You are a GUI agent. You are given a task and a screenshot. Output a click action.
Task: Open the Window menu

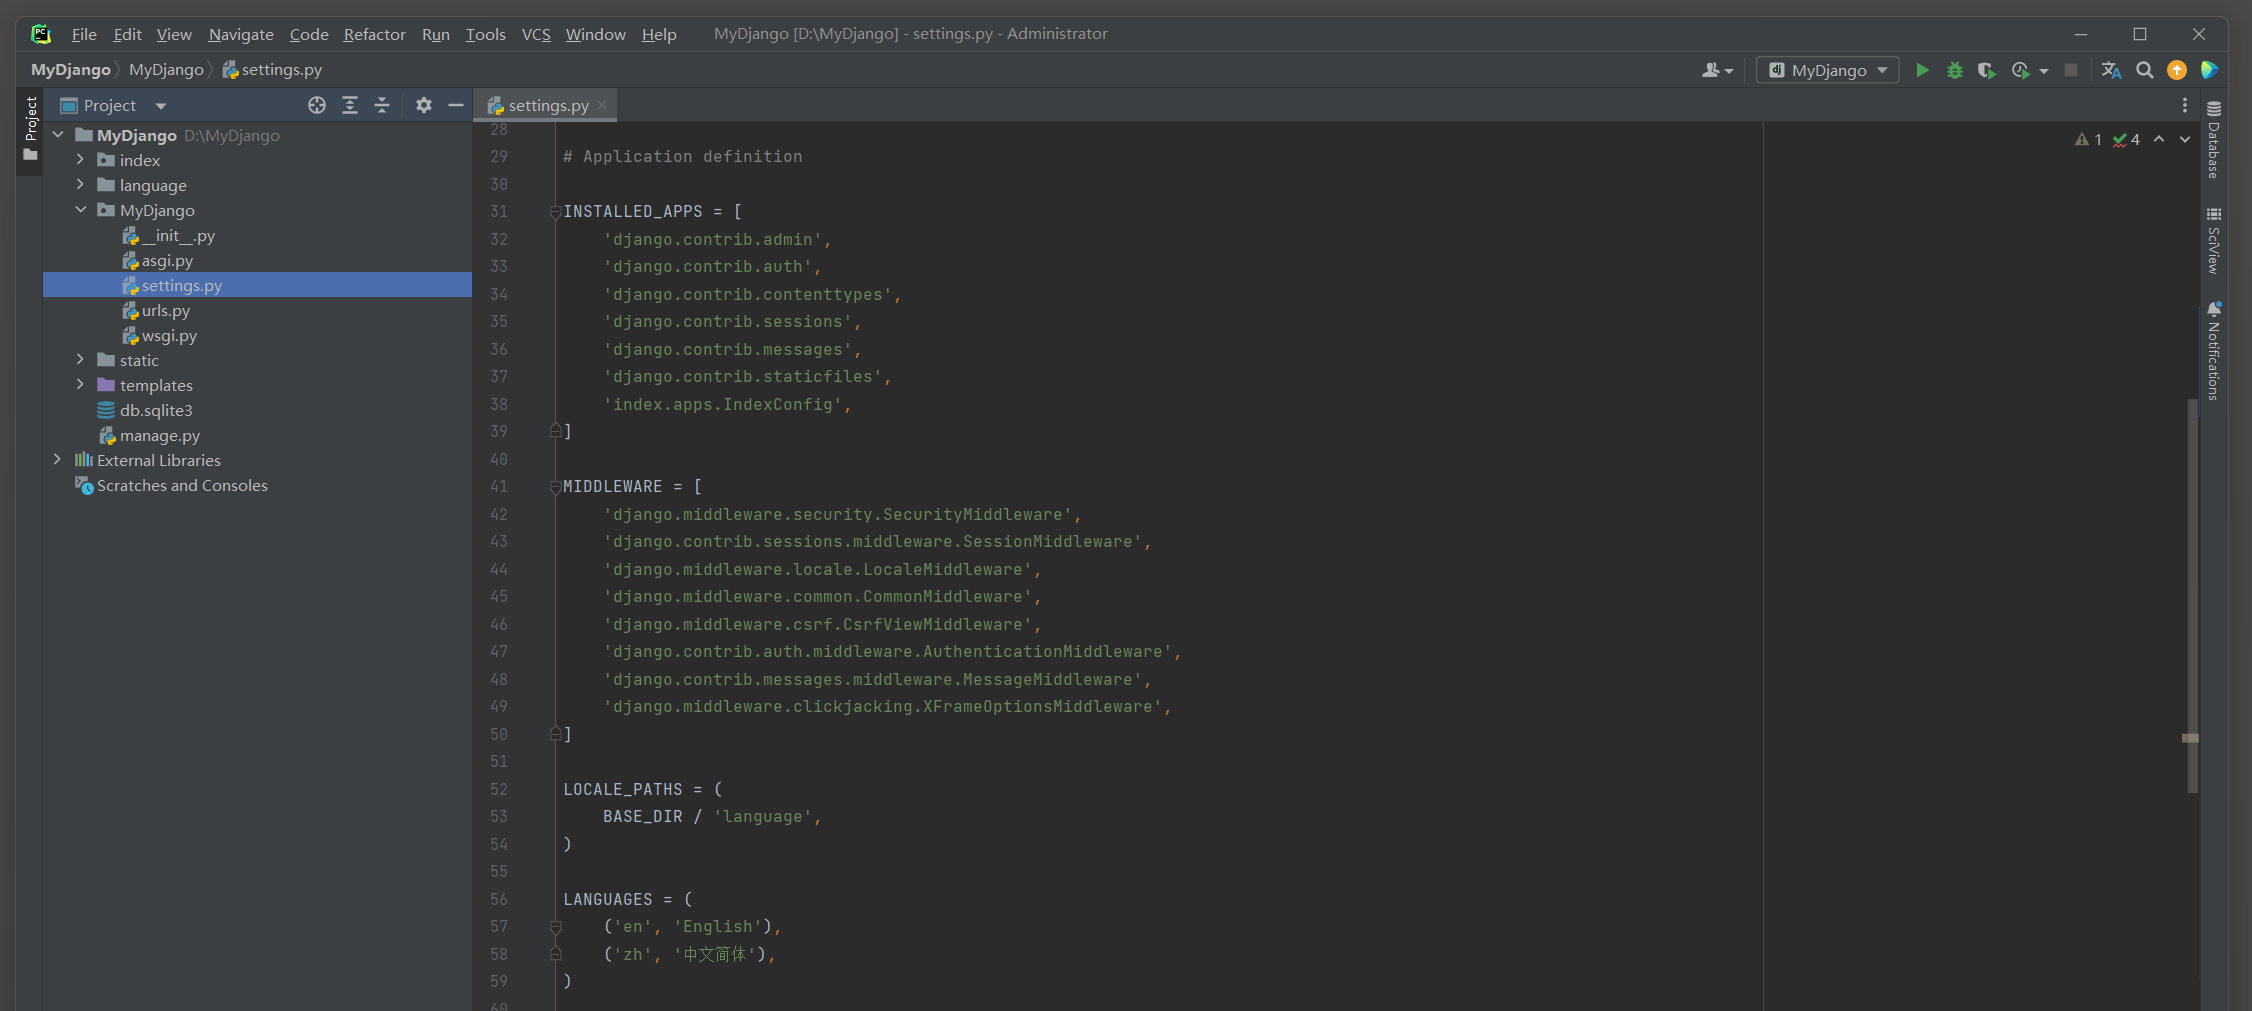tap(595, 34)
